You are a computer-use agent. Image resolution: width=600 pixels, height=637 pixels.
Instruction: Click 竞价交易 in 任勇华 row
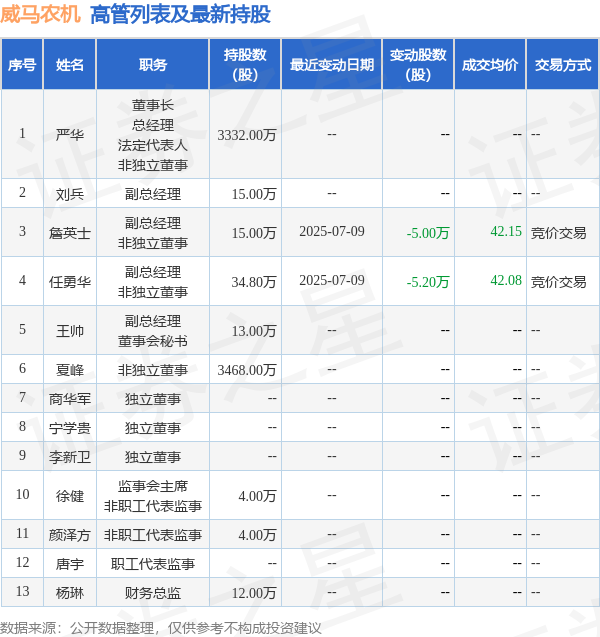point(559,282)
